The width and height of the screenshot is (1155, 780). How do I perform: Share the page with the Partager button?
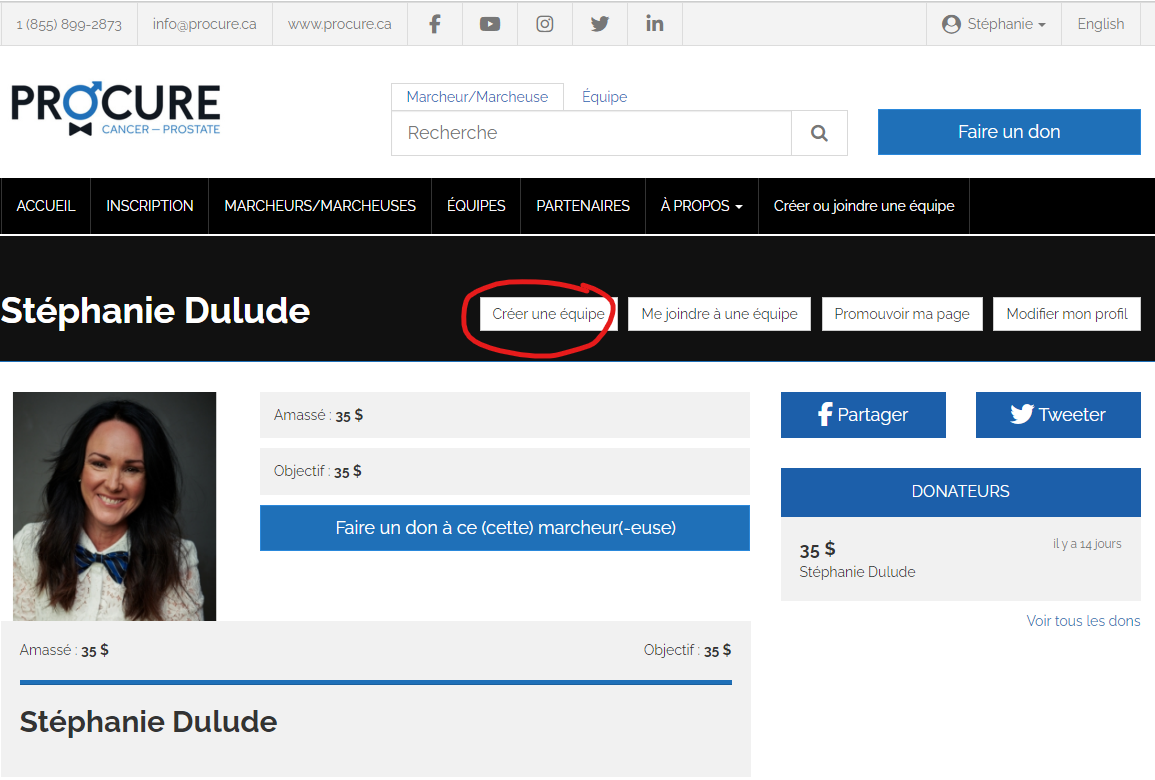pyautogui.click(x=862, y=414)
